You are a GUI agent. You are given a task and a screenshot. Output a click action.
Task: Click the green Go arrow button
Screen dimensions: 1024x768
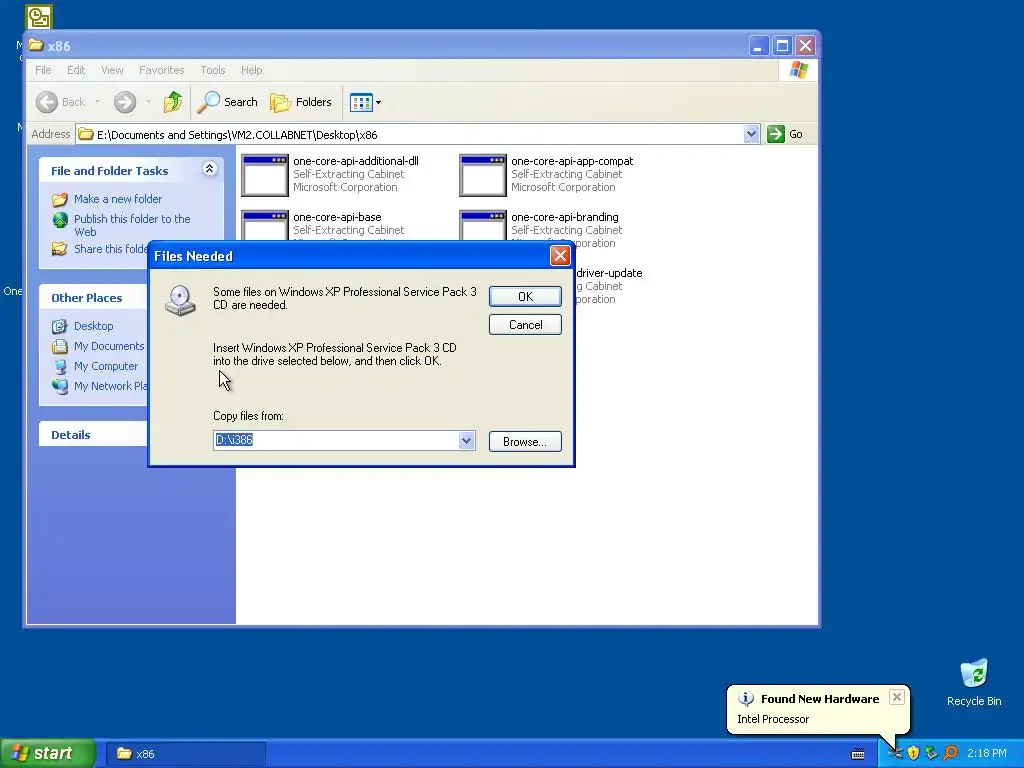click(x=775, y=134)
